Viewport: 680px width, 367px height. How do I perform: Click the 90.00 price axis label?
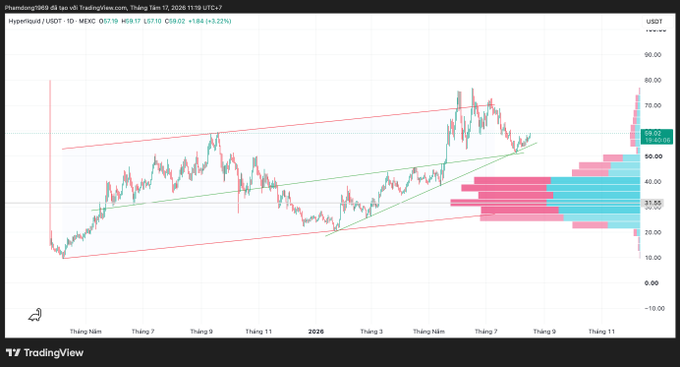pyautogui.click(x=653, y=55)
